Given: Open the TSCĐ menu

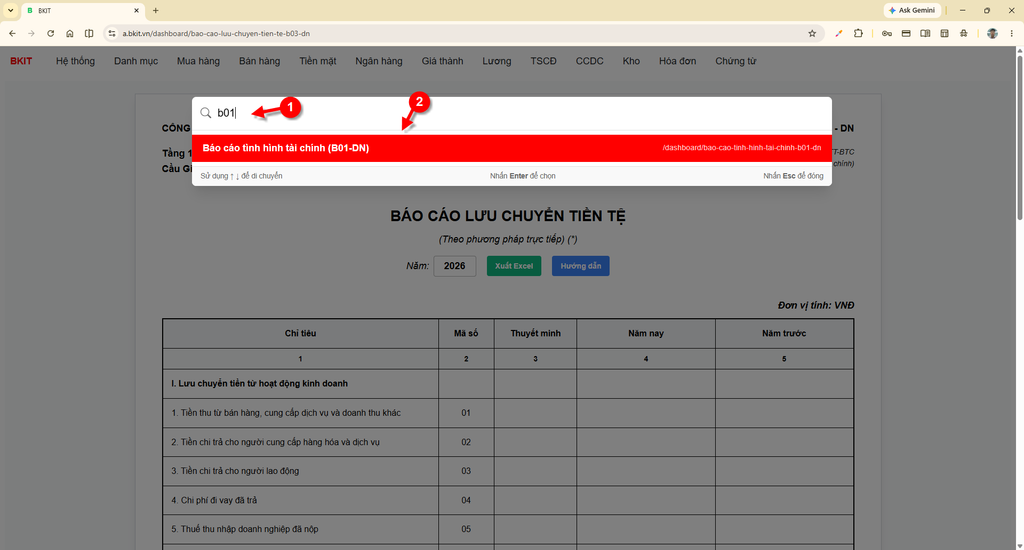Looking at the screenshot, I should tap(543, 61).
